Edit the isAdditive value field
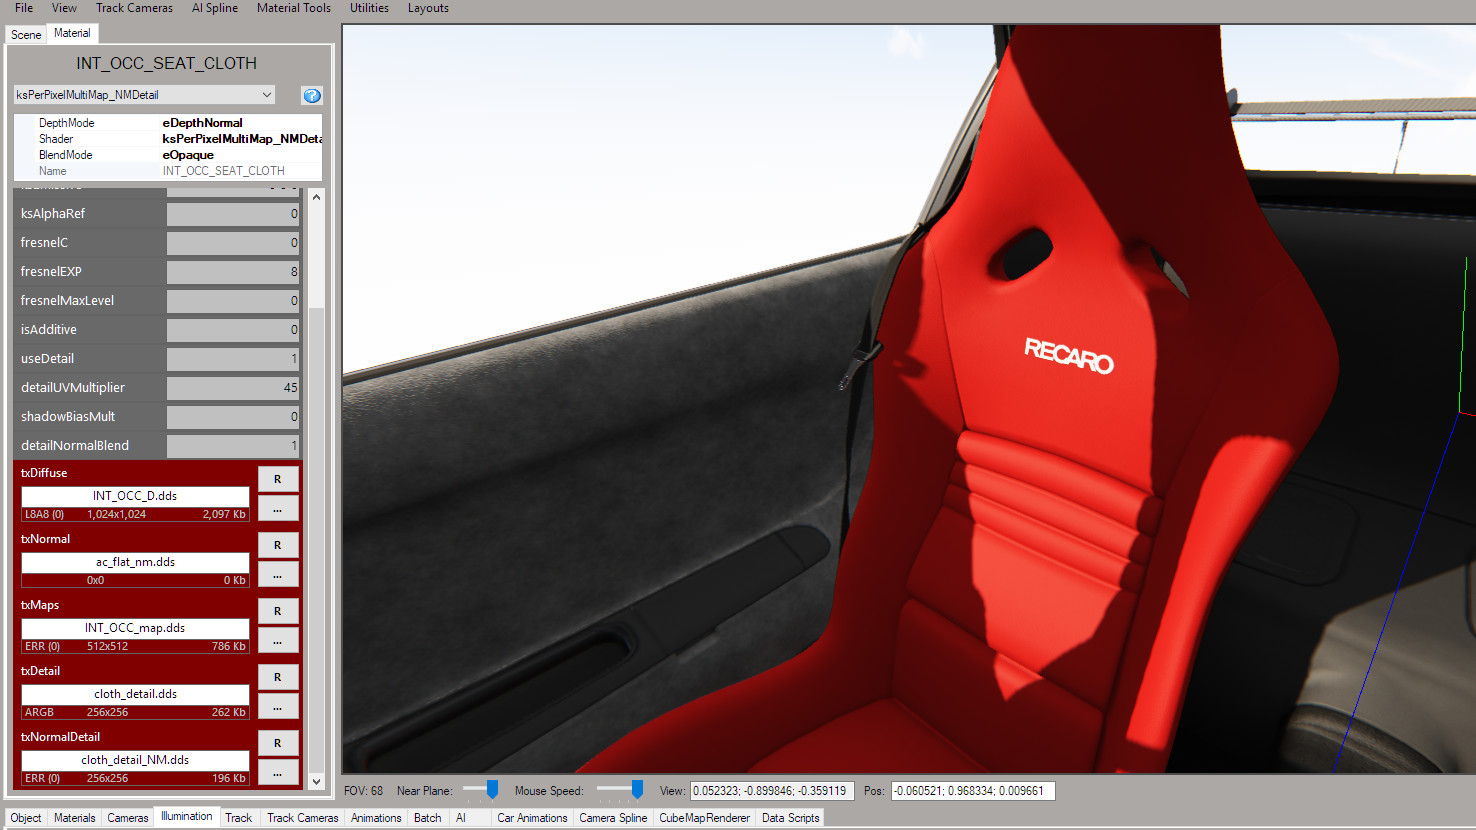Image resolution: width=1476 pixels, height=830 pixels. coord(233,330)
